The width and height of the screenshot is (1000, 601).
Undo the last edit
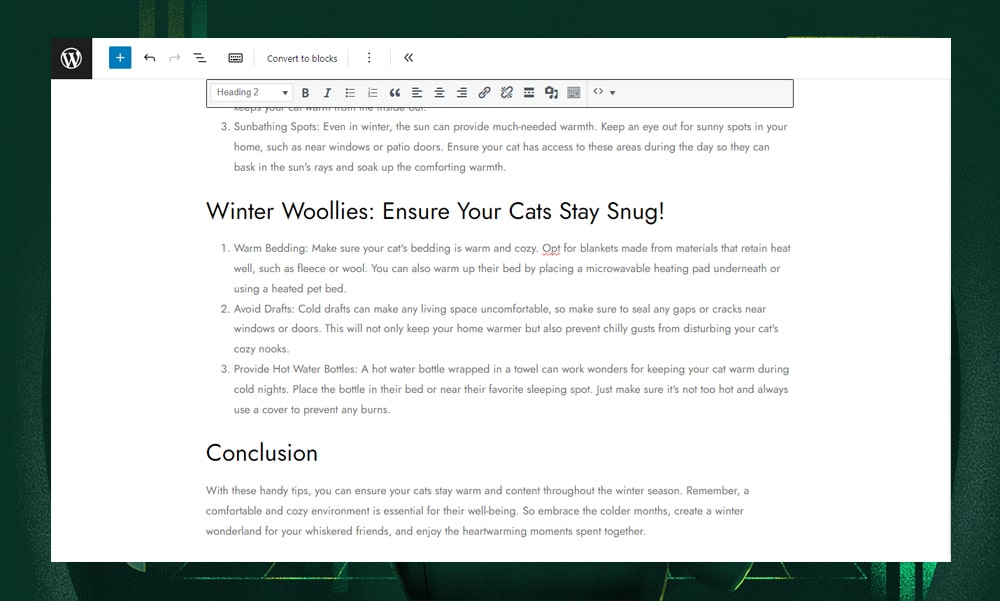[149, 58]
